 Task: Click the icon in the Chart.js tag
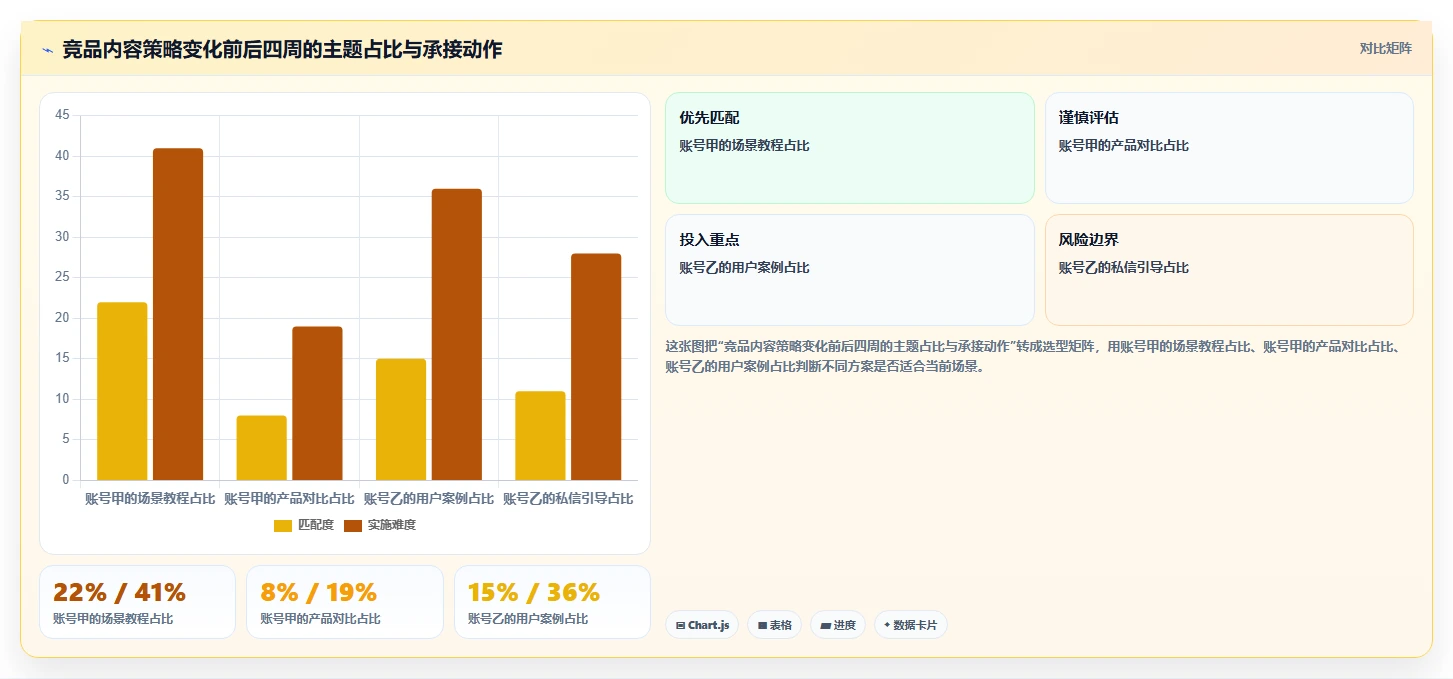(681, 626)
